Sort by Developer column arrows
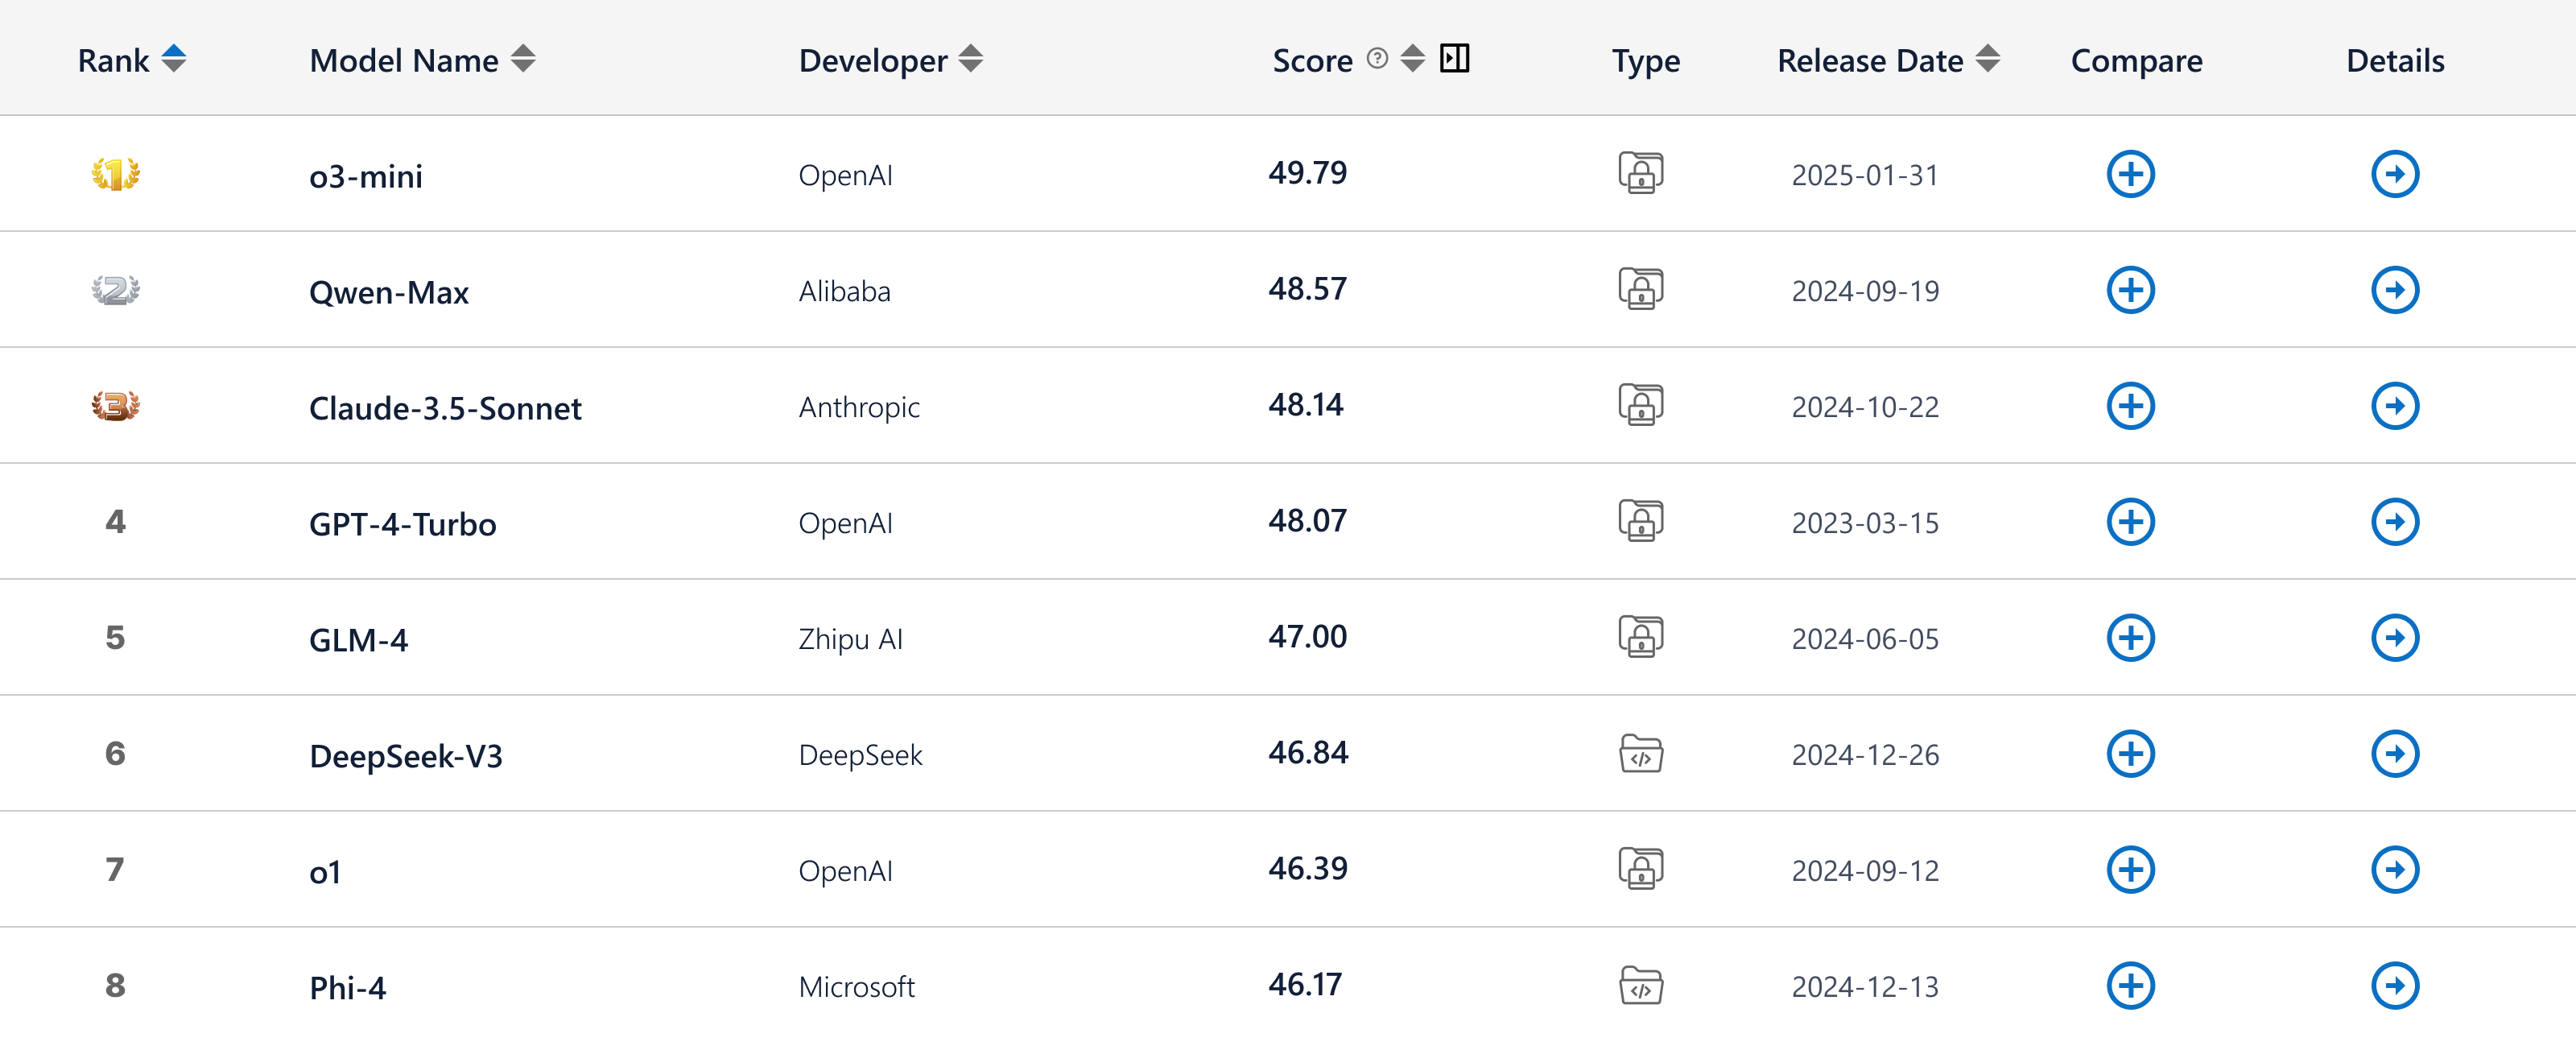This screenshot has width=2576, height=1050. click(970, 59)
